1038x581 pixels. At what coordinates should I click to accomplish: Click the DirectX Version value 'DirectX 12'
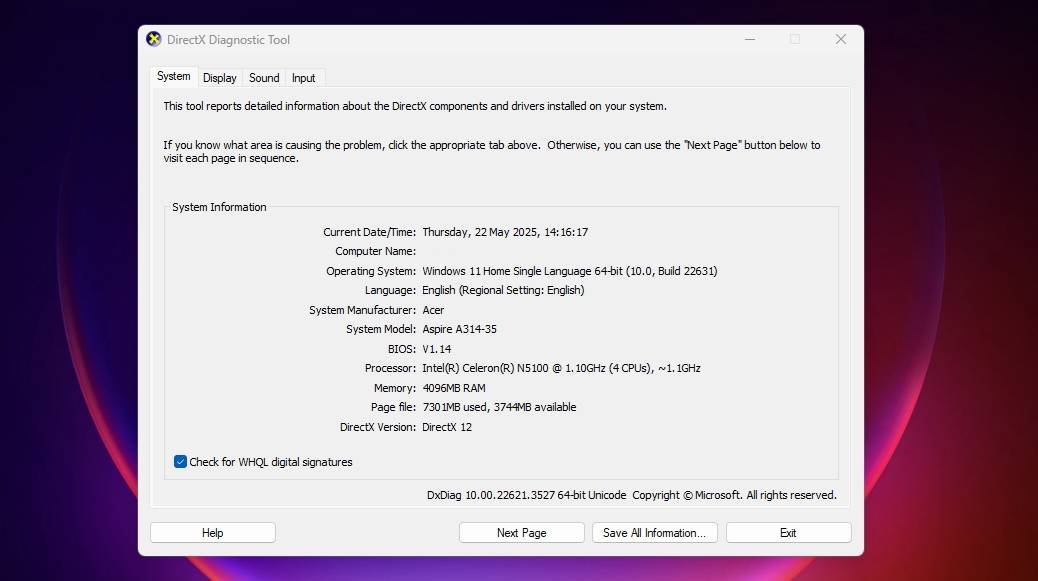(x=447, y=427)
